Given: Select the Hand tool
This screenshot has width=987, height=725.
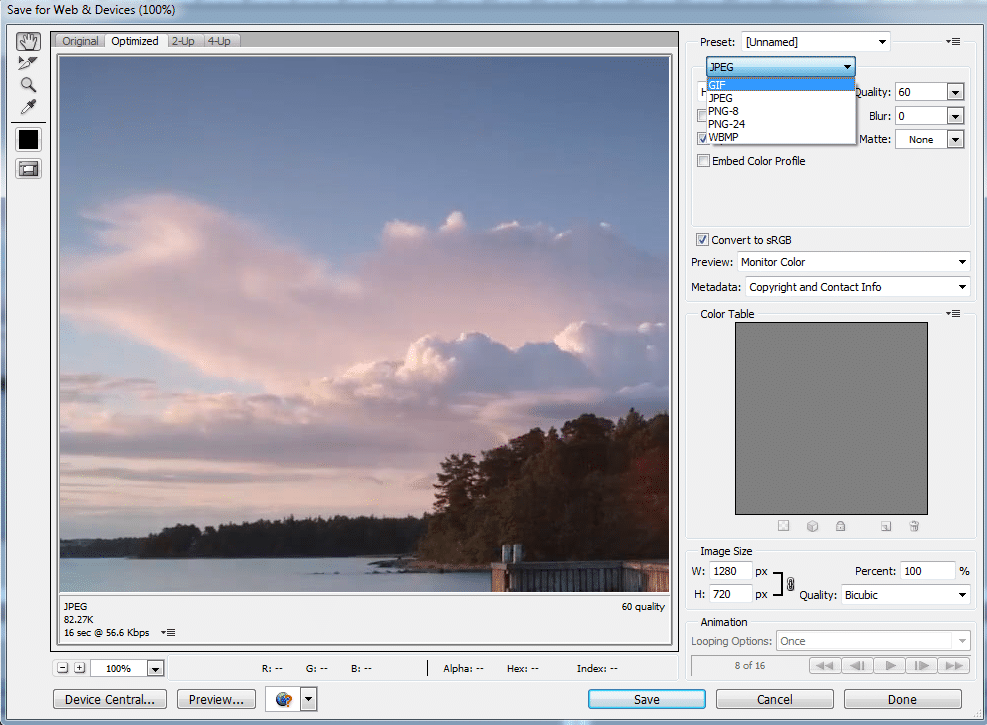Looking at the screenshot, I should [28, 42].
